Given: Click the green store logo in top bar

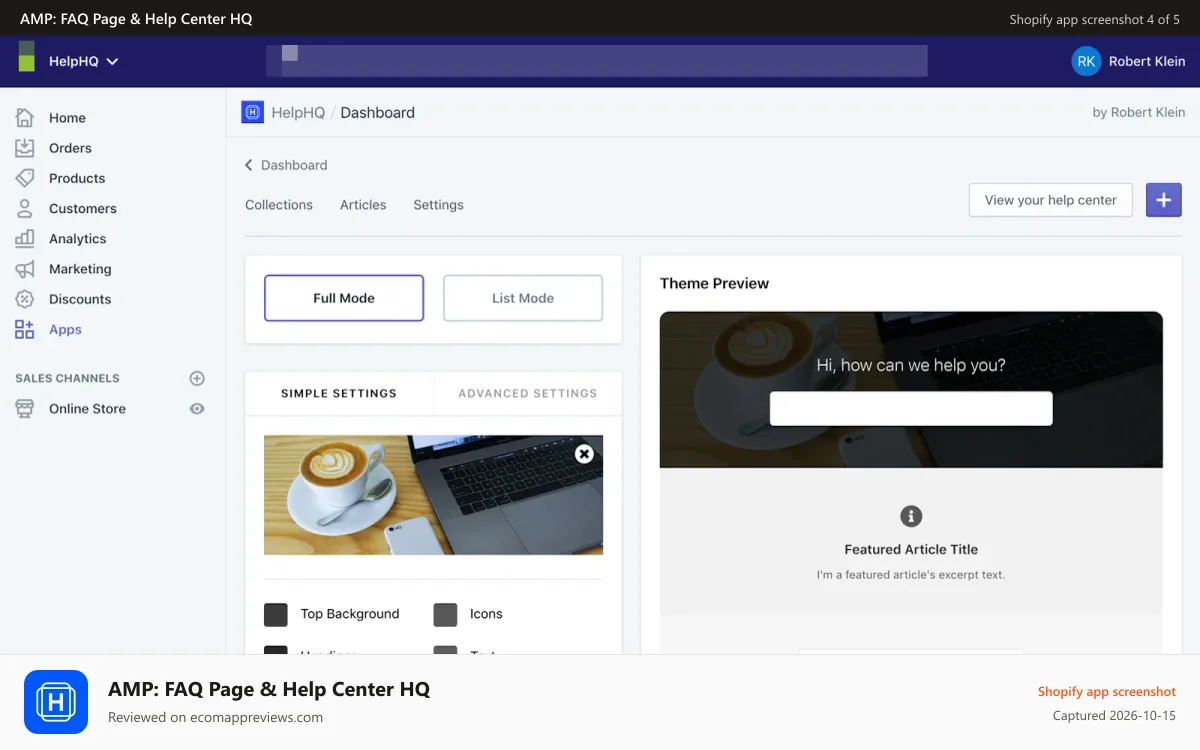Looking at the screenshot, I should [x=27, y=56].
